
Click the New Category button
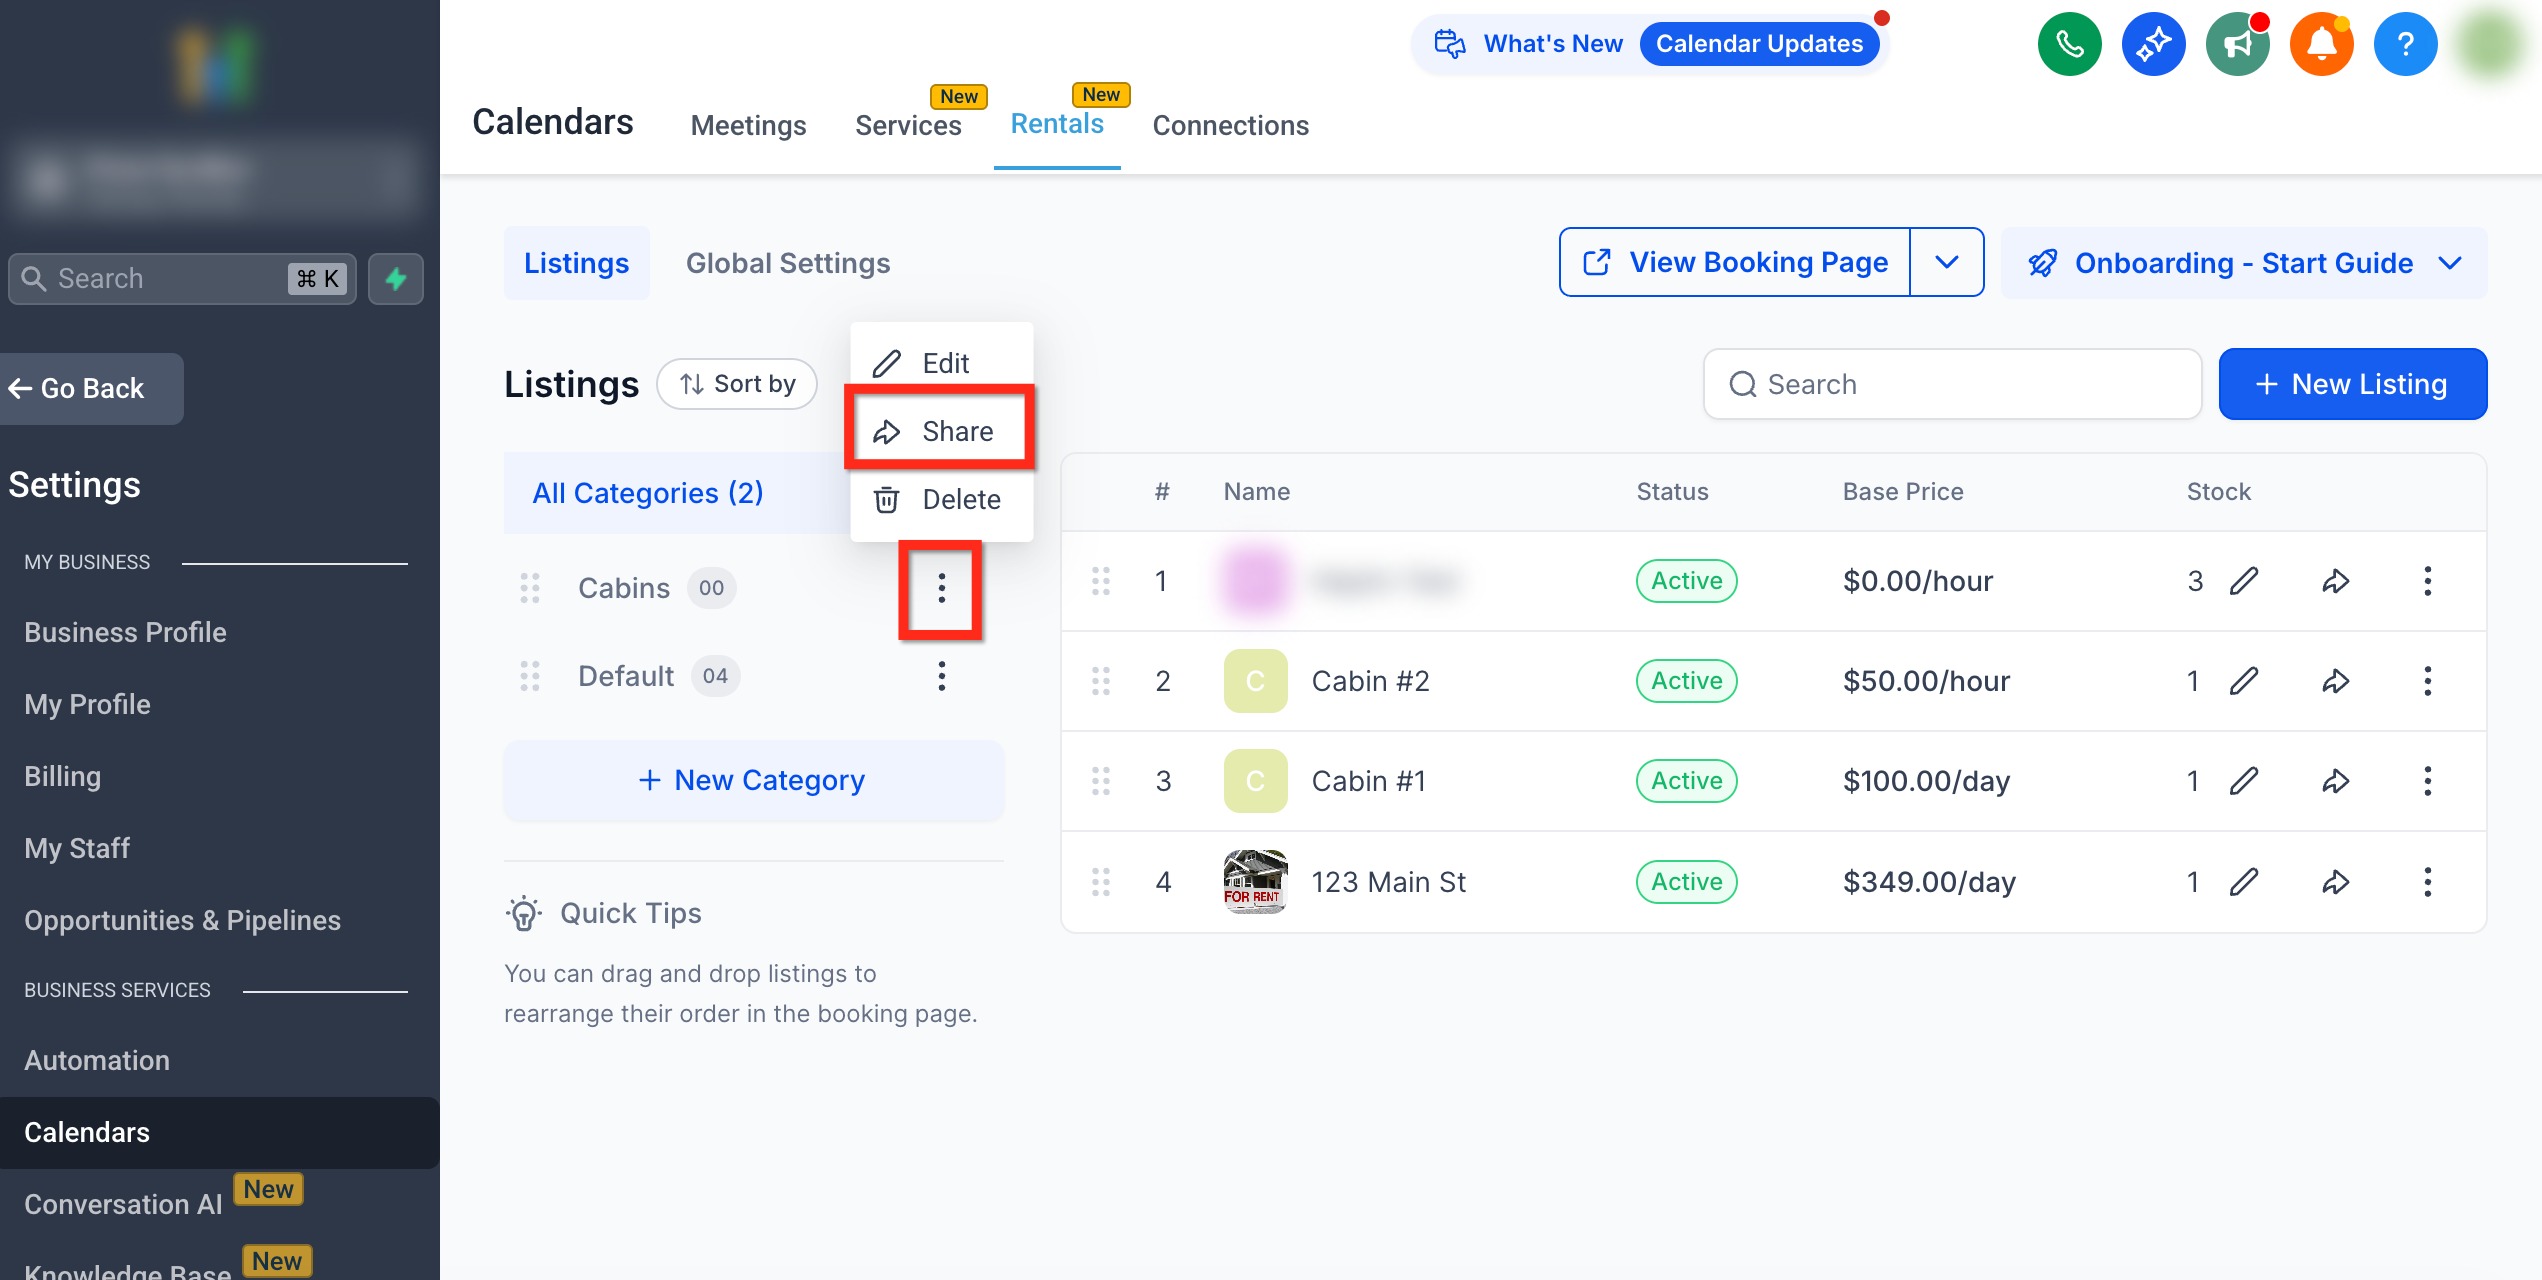pyautogui.click(x=753, y=780)
